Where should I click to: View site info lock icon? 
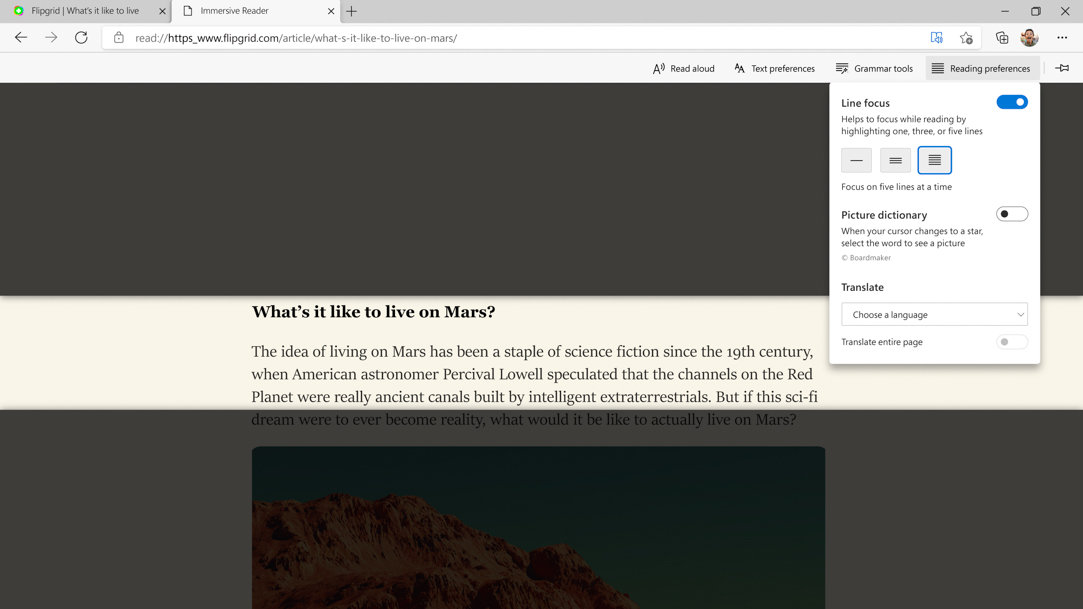119,38
